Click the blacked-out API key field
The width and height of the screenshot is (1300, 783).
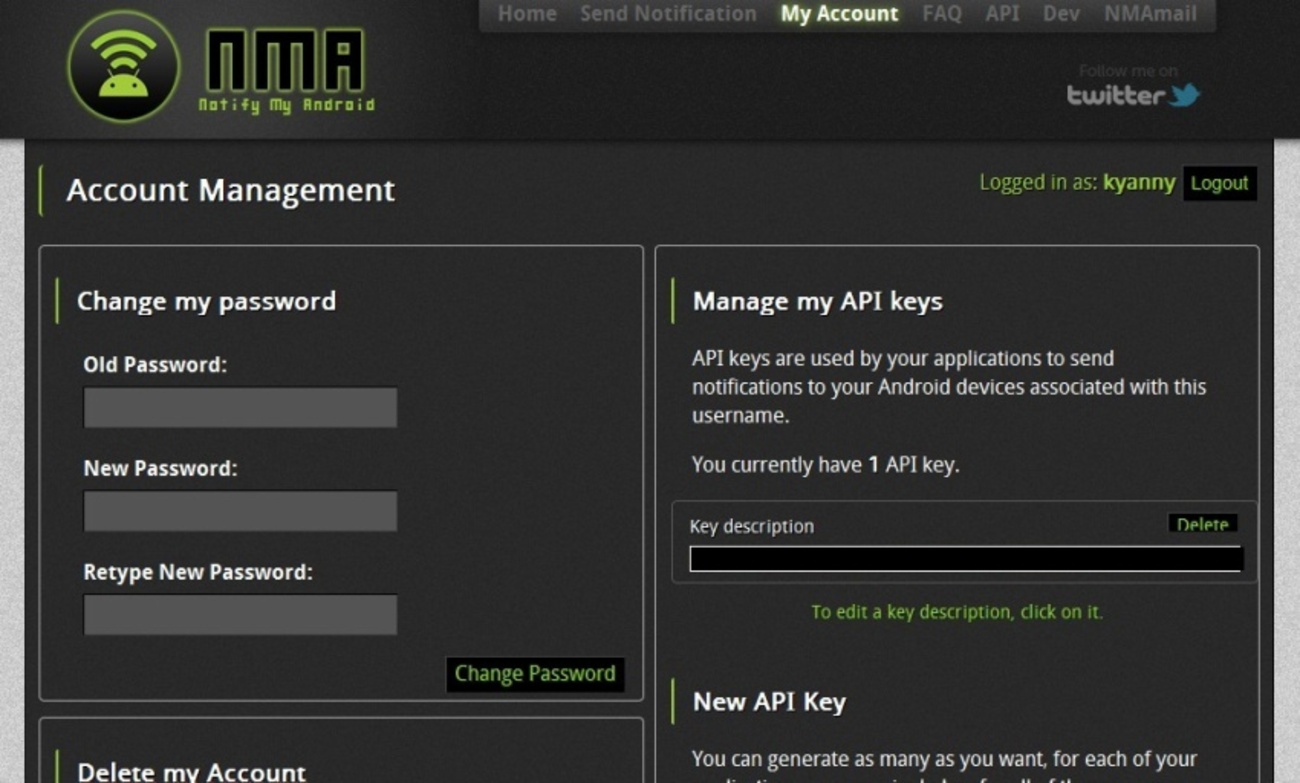[x=966, y=559]
